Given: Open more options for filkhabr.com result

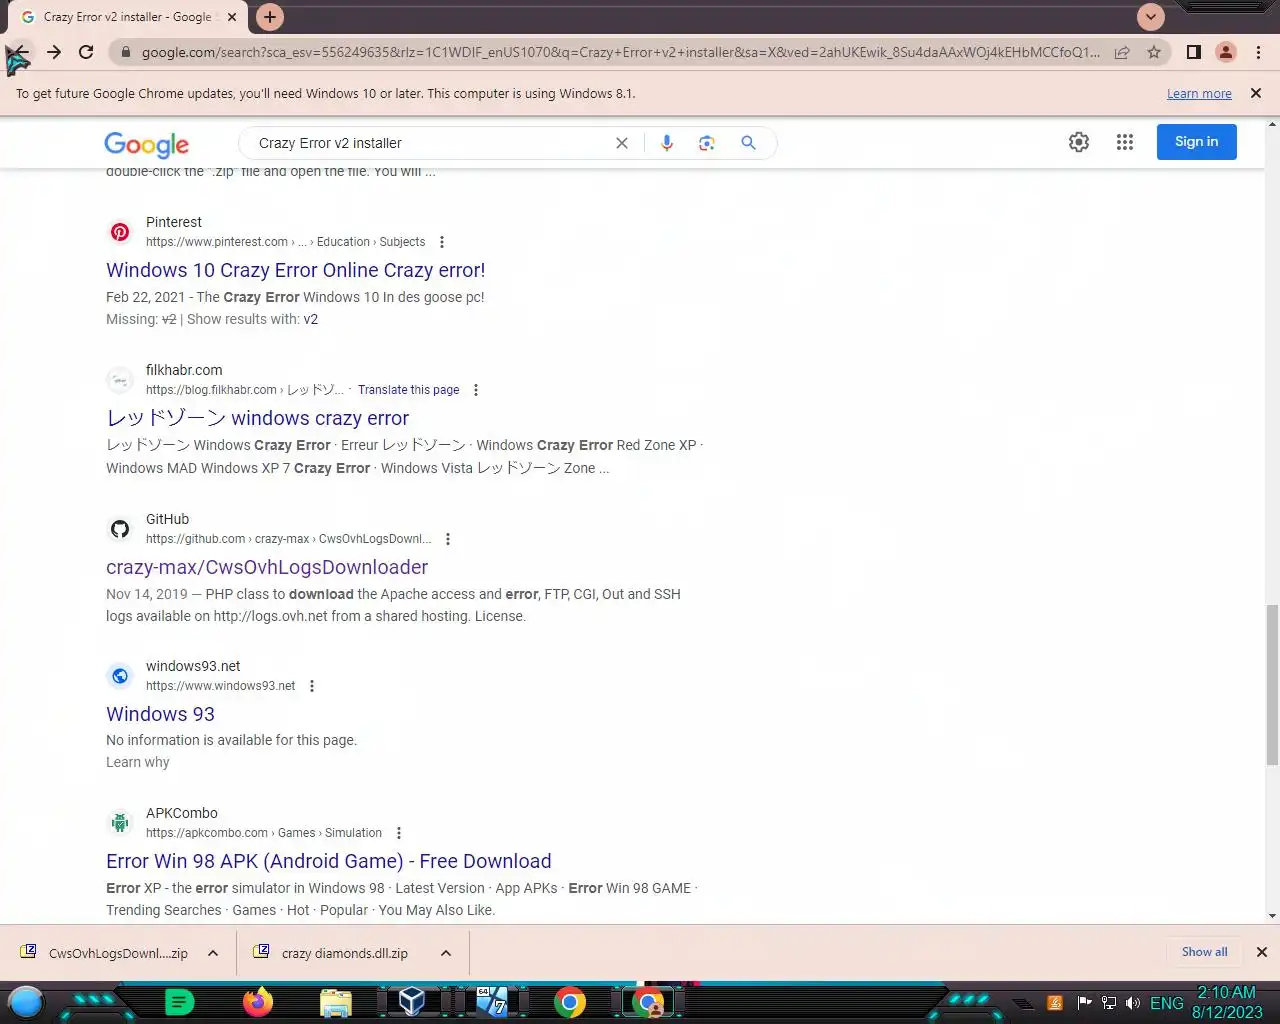Looking at the screenshot, I should pos(476,390).
